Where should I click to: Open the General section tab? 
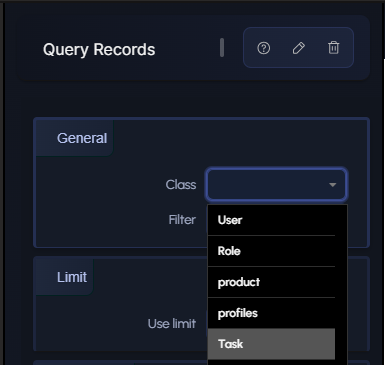pos(75,138)
